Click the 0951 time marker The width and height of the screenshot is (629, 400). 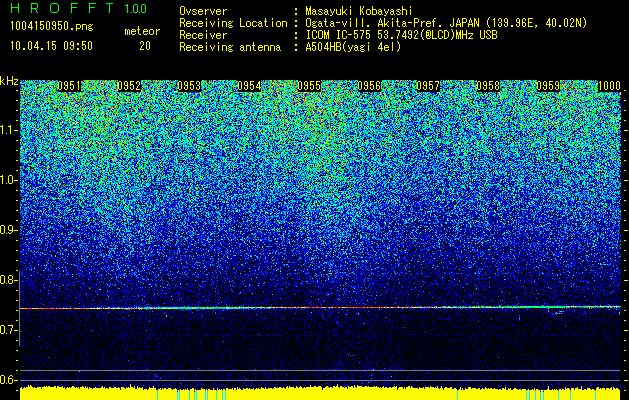(69, 86)
